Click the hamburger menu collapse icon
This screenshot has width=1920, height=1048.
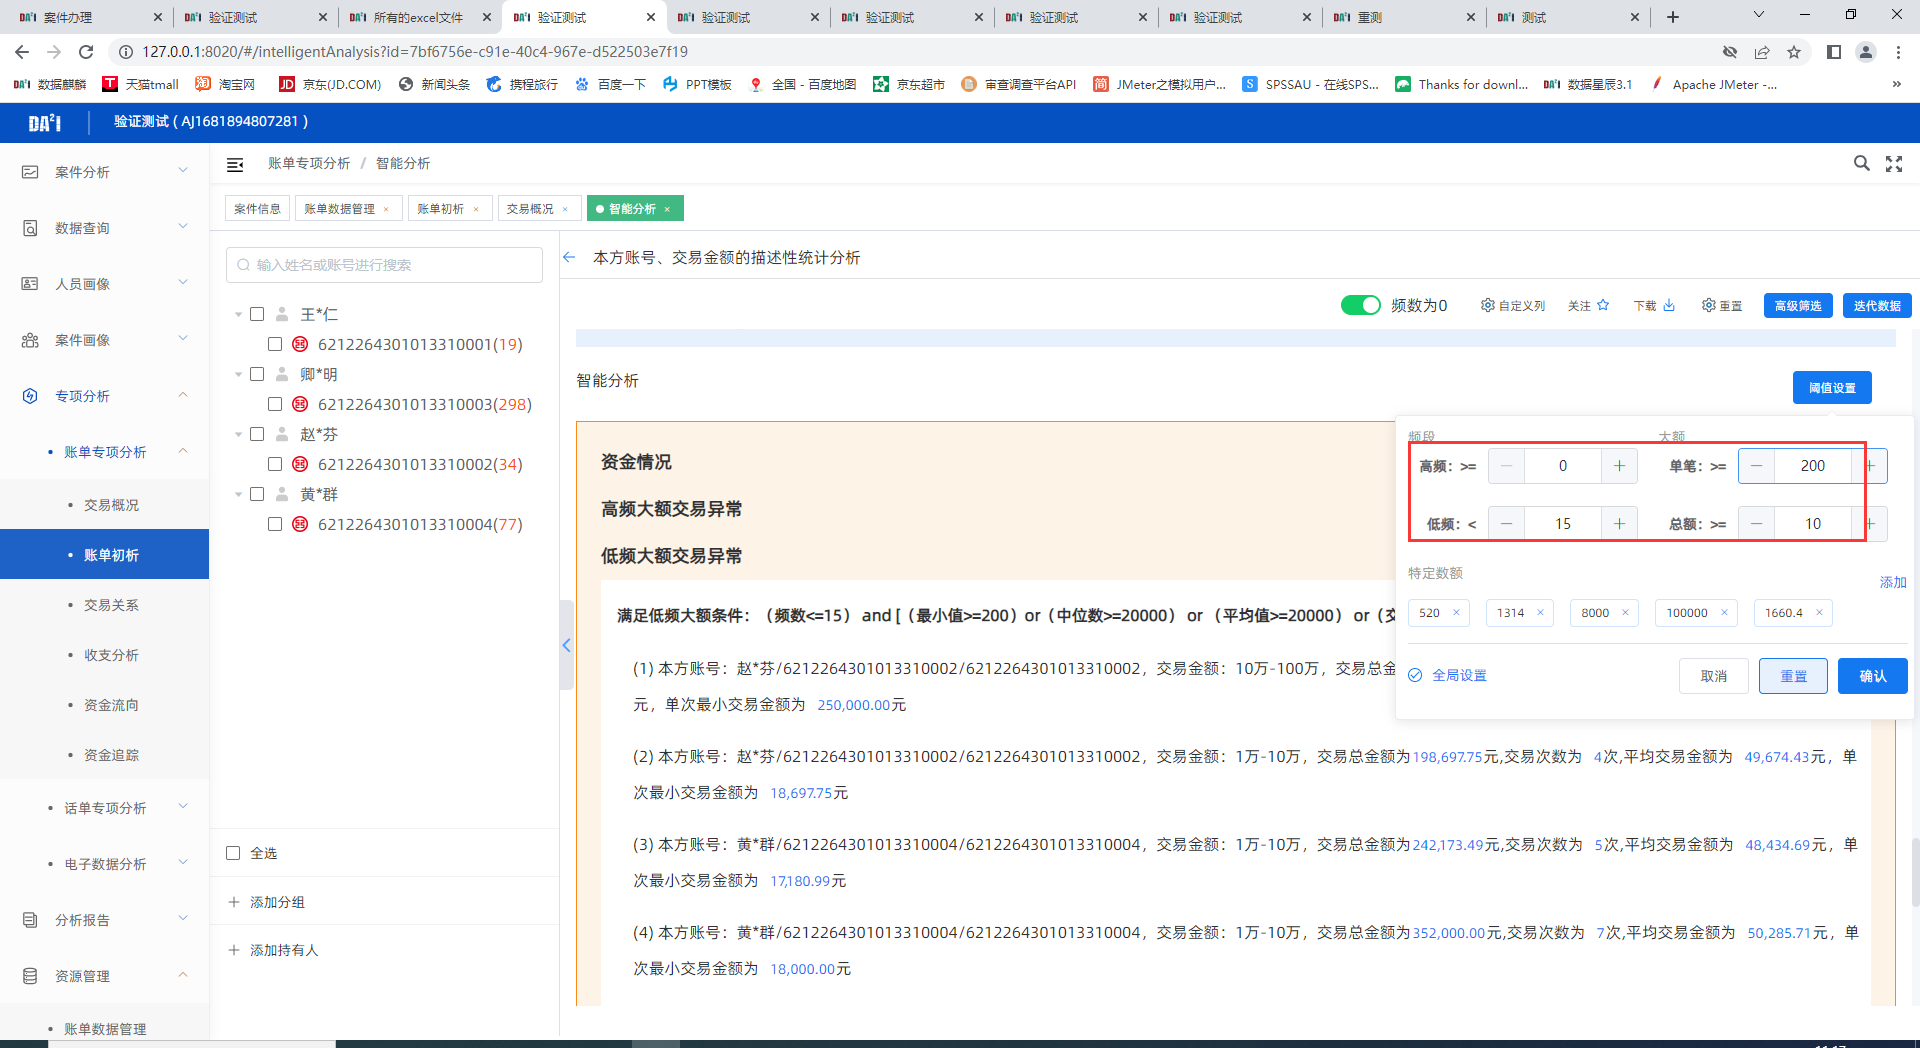235,164
